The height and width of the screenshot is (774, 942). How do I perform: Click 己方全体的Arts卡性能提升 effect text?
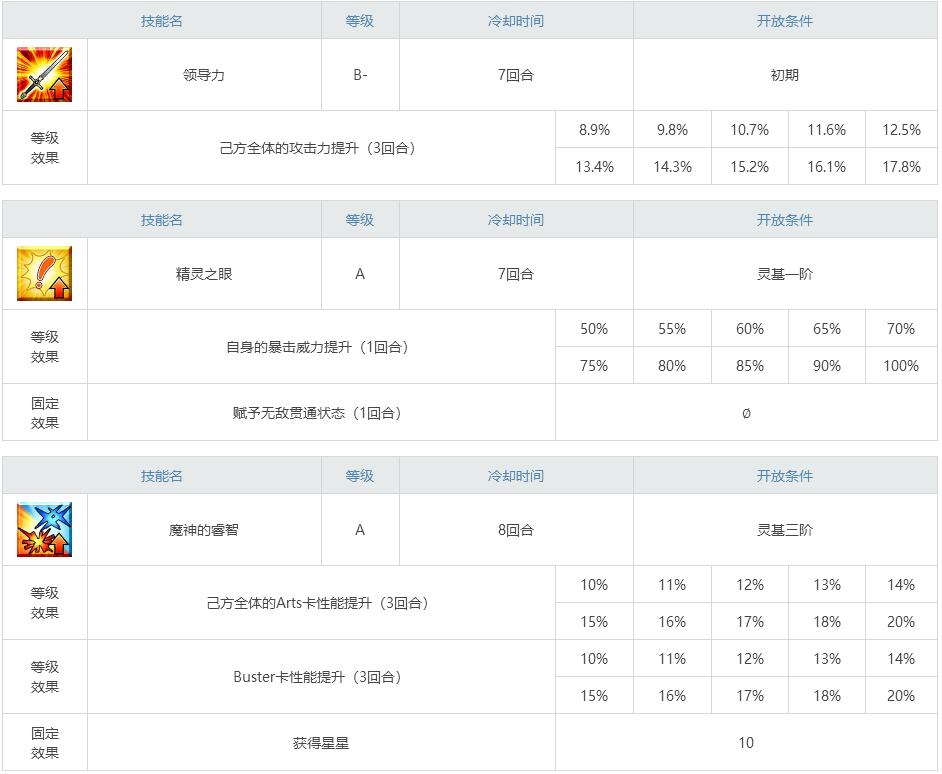pos(317,604)
